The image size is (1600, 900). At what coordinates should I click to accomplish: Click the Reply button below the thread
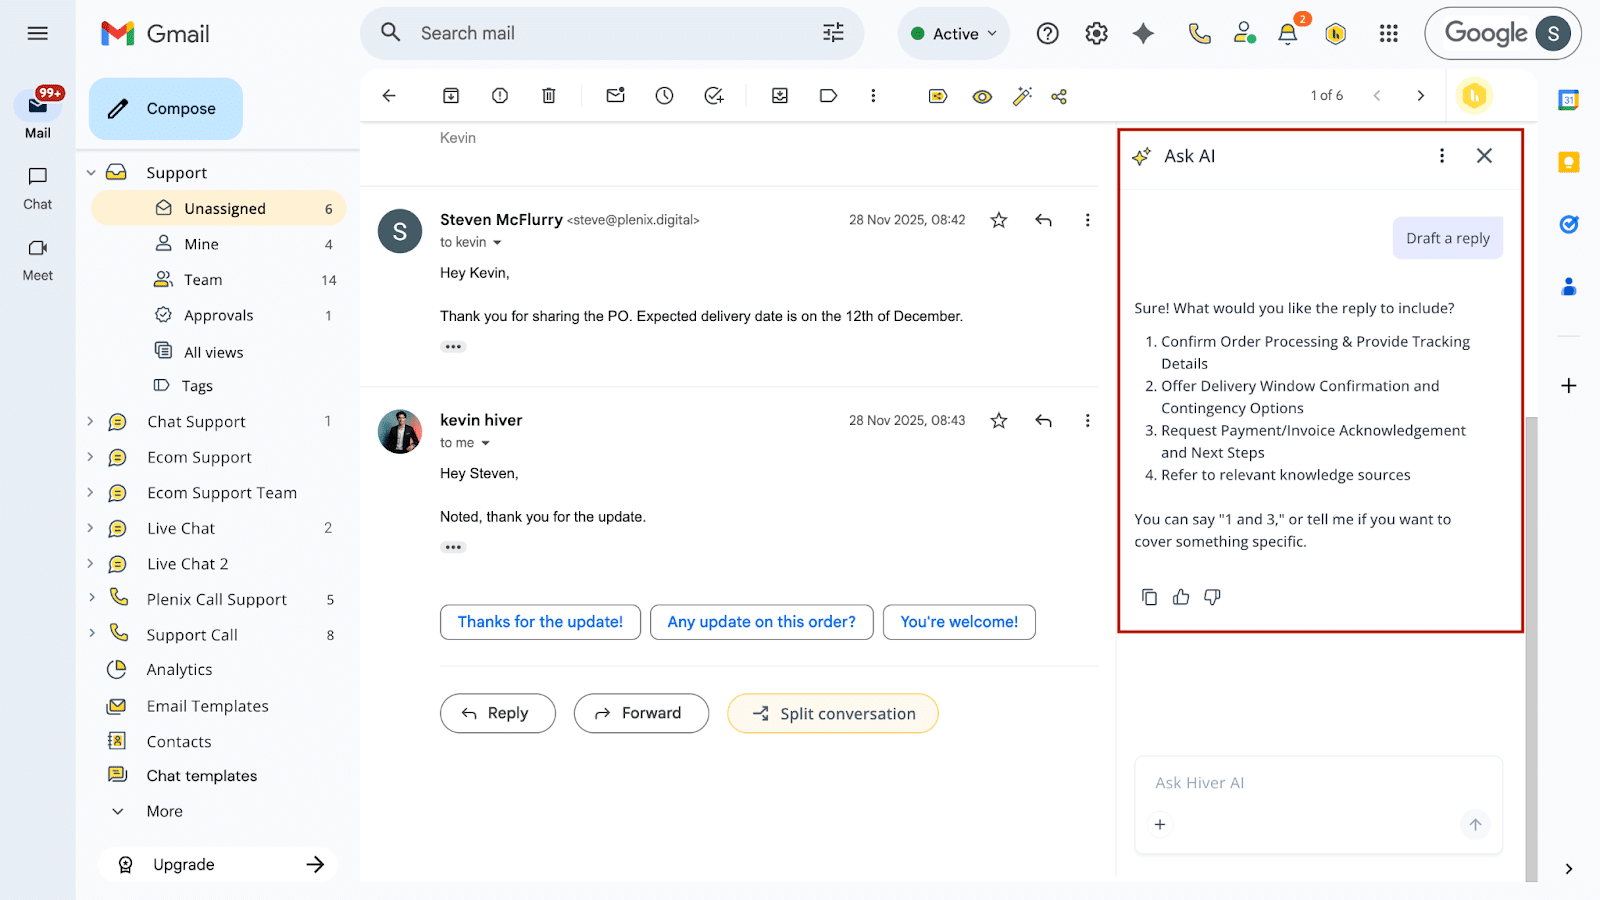pos(497,713)
